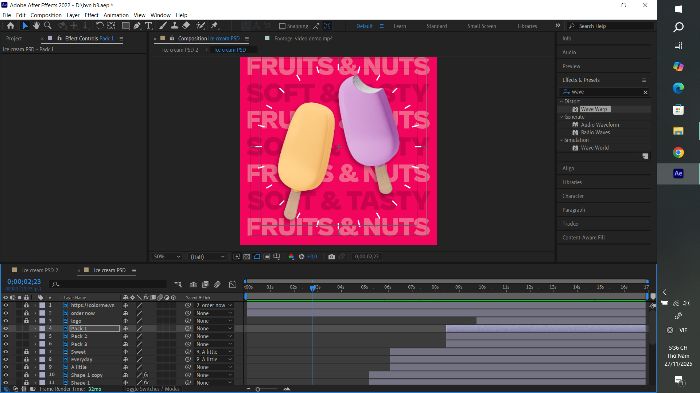Click the Graph Editor icon in timeline
The height and width of the screenshot is (393, 700).
click(232, 284)
